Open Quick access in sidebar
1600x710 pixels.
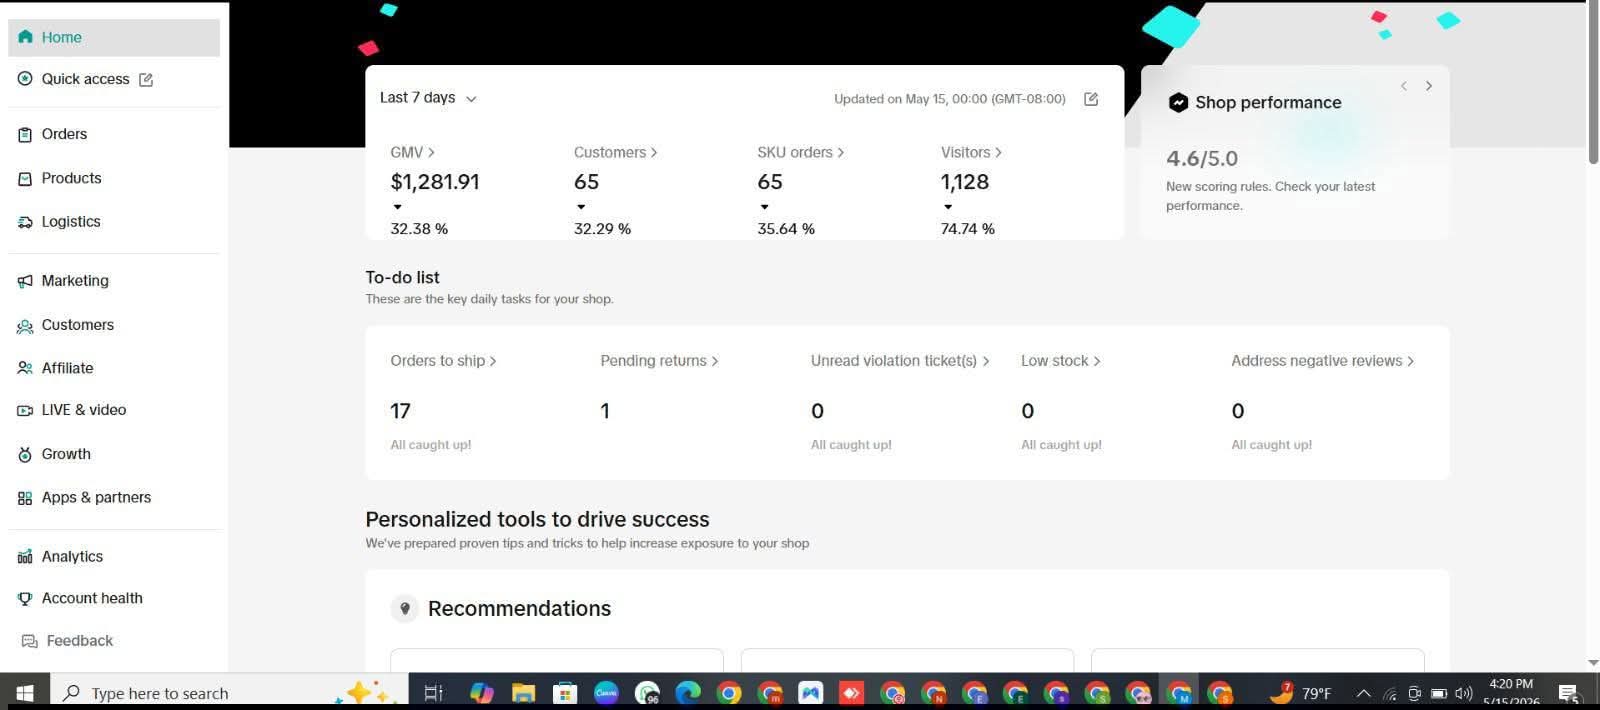[85, 79]
